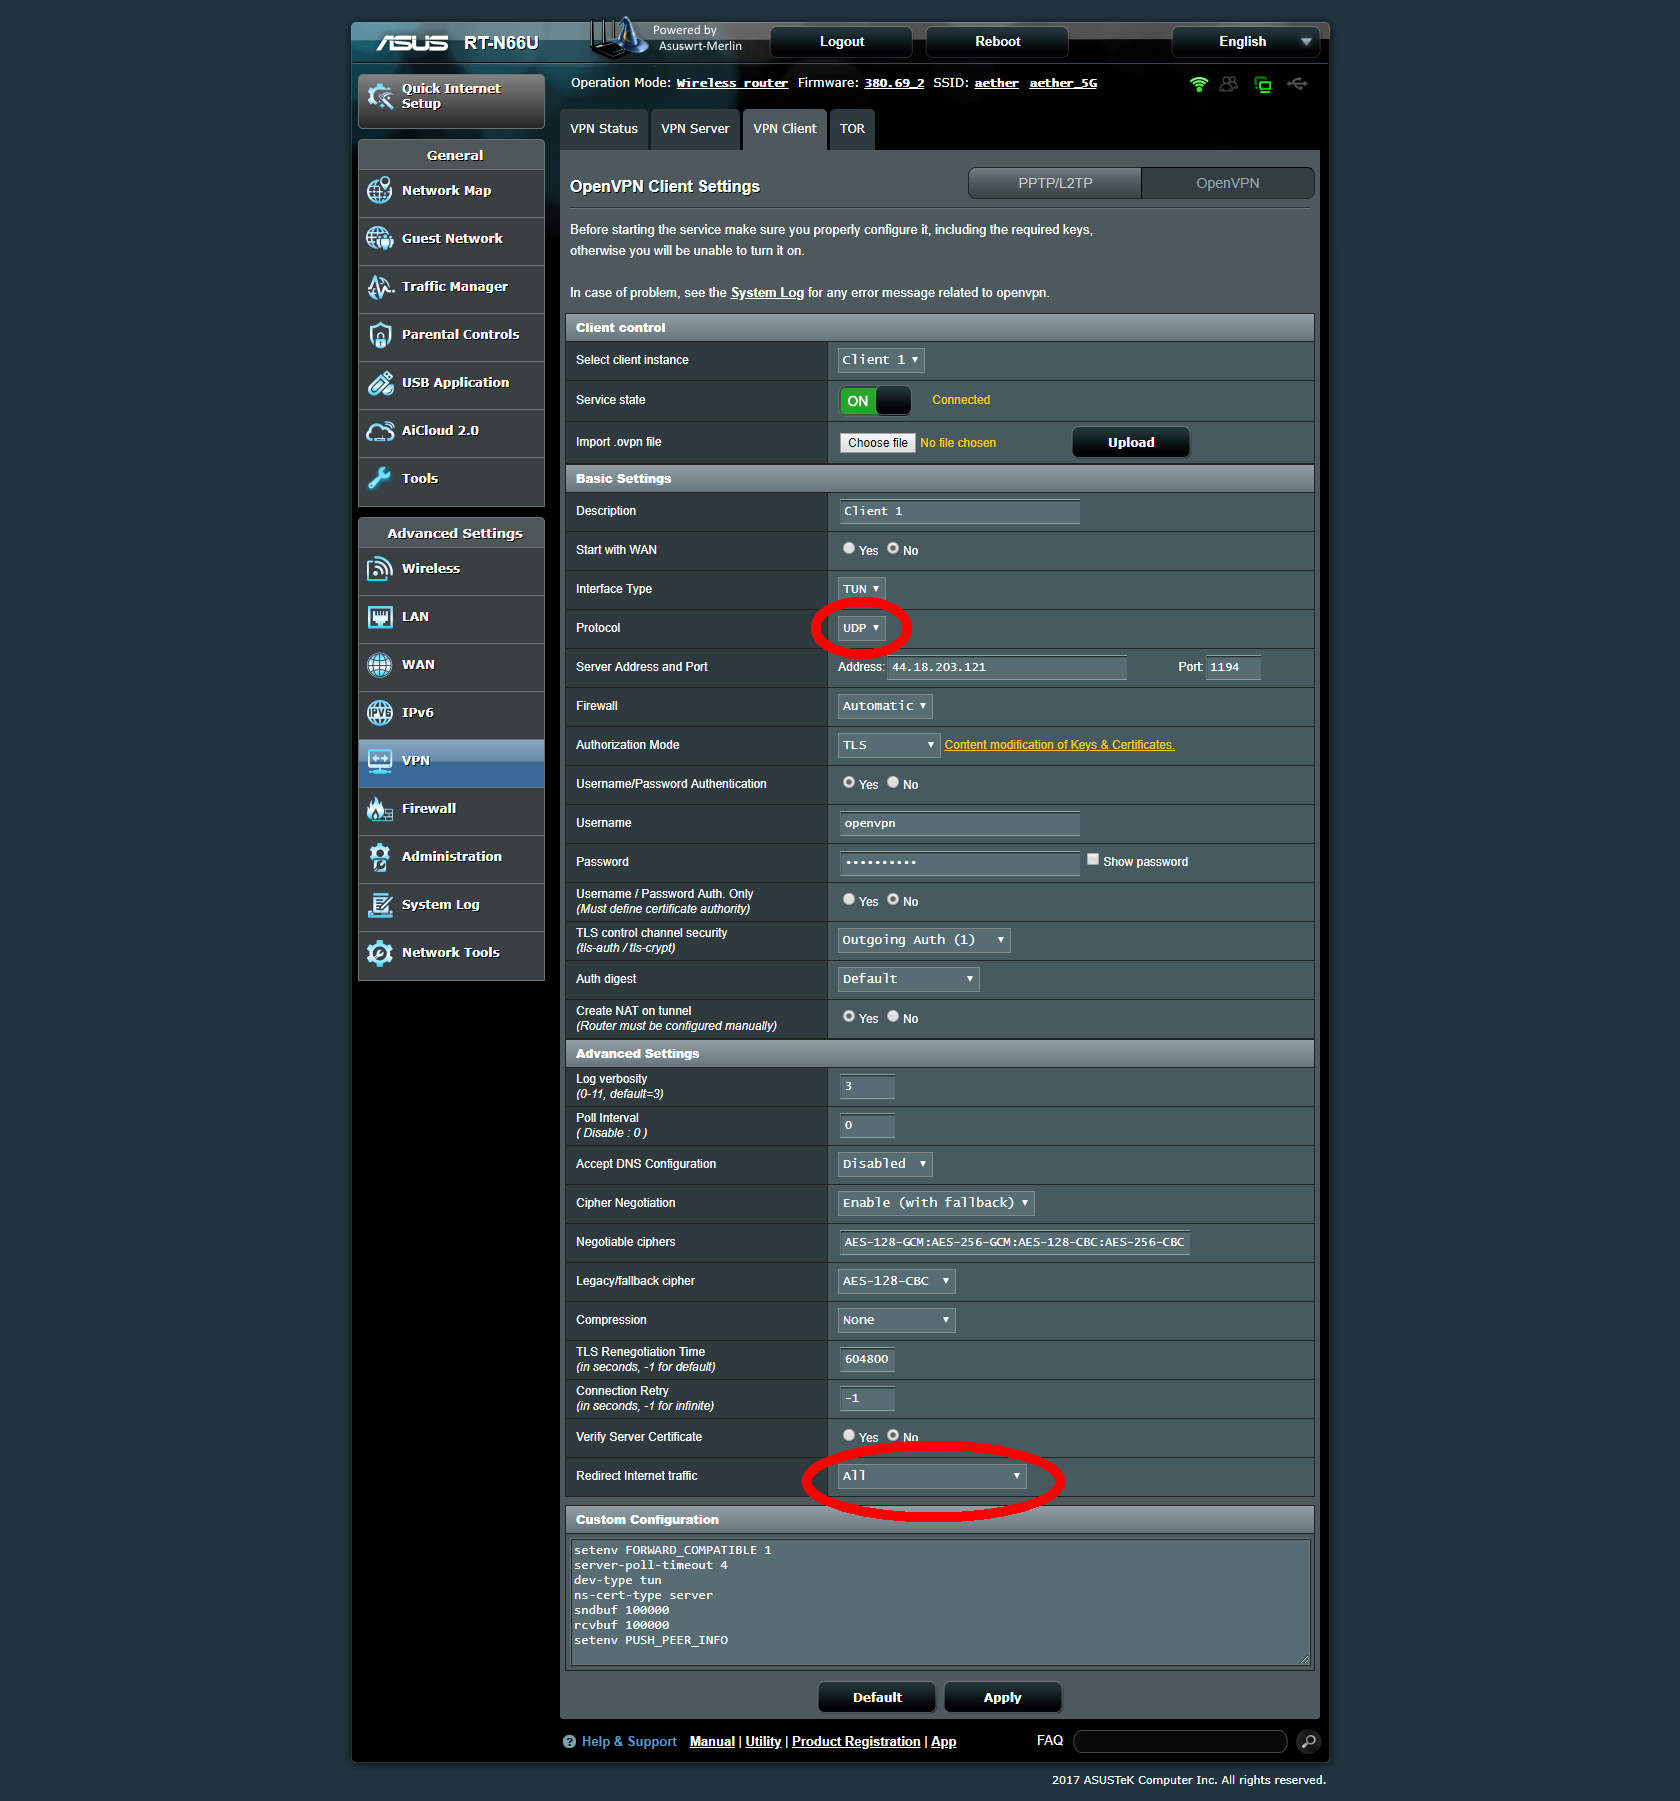Open the TOR tab

[852, 129]
